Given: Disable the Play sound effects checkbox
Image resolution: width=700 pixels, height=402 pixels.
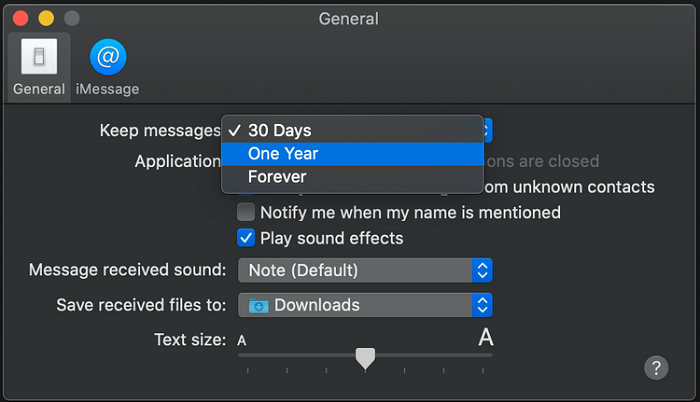Looking at the screenshot, I should (246, 238).
